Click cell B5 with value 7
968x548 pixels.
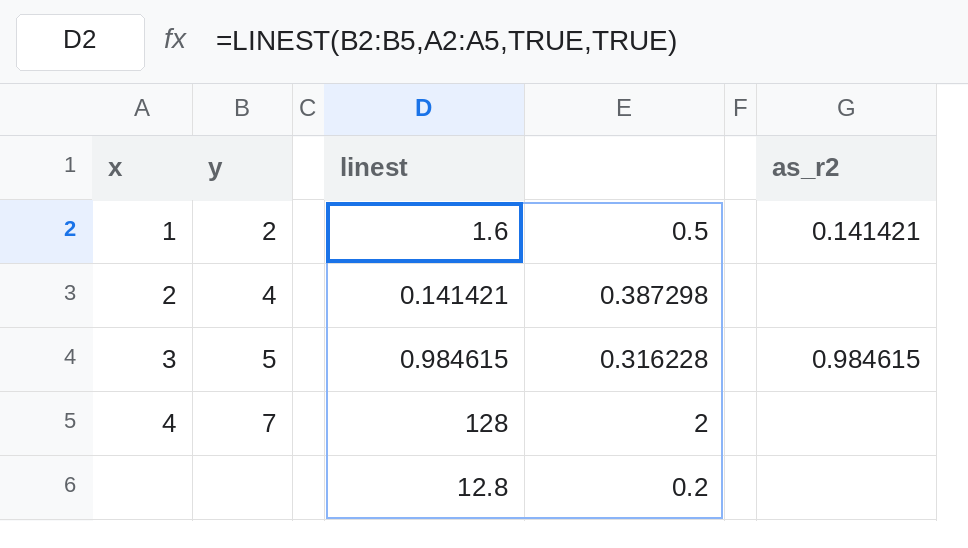tap(243, 424)
